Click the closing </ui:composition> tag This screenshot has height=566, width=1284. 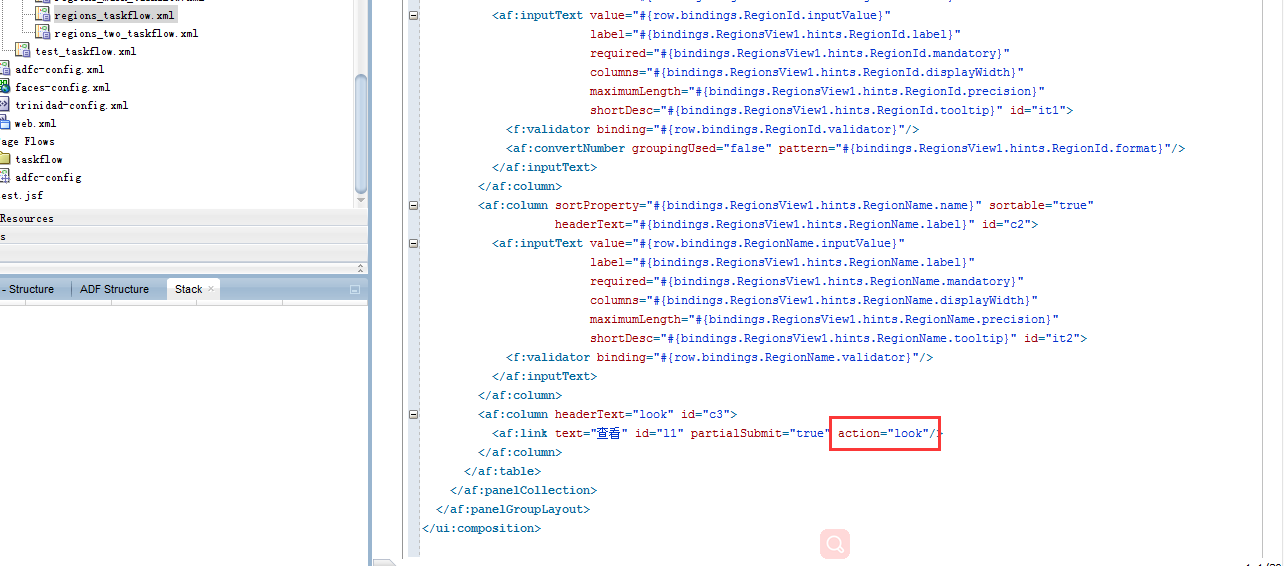pyautogui.click(x=481, y=528)
